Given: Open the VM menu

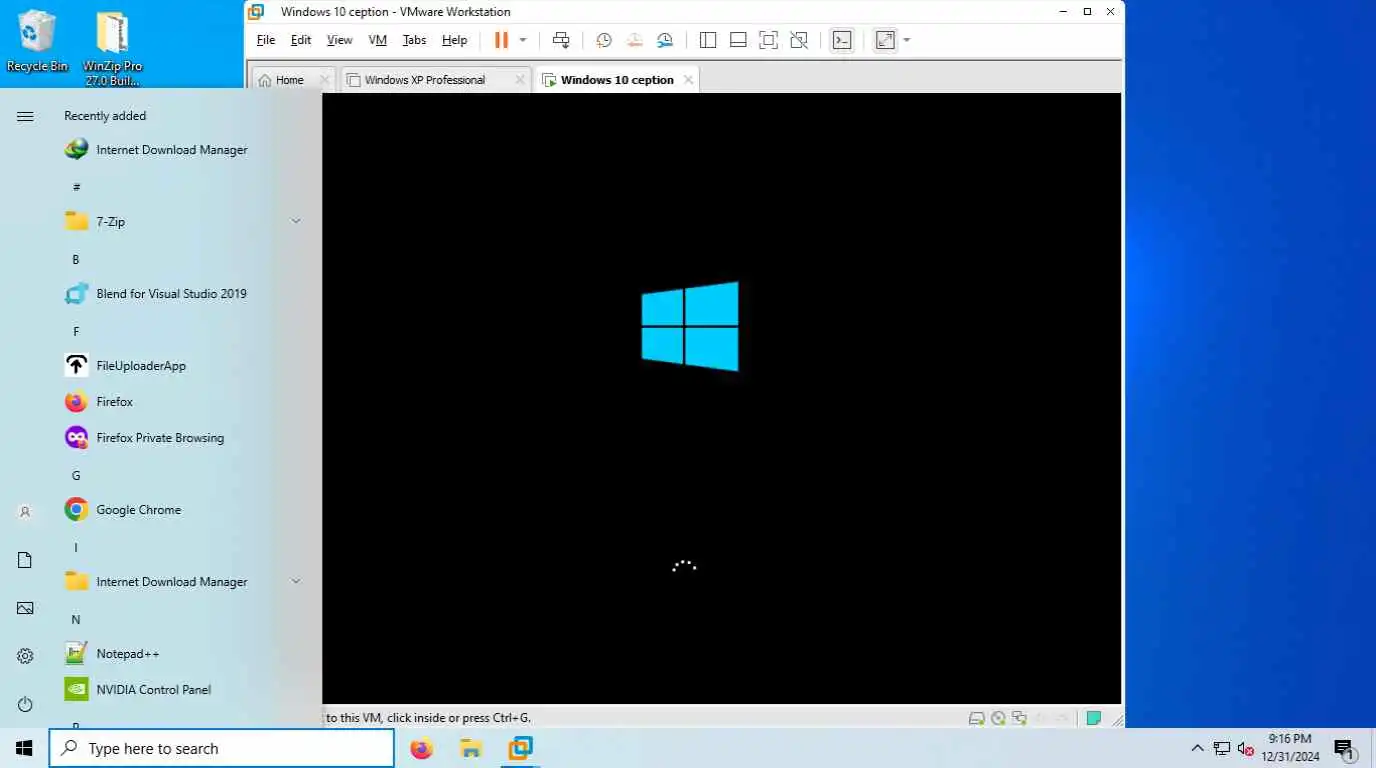Looking at the screenshot, I should (x=377, y=40).
